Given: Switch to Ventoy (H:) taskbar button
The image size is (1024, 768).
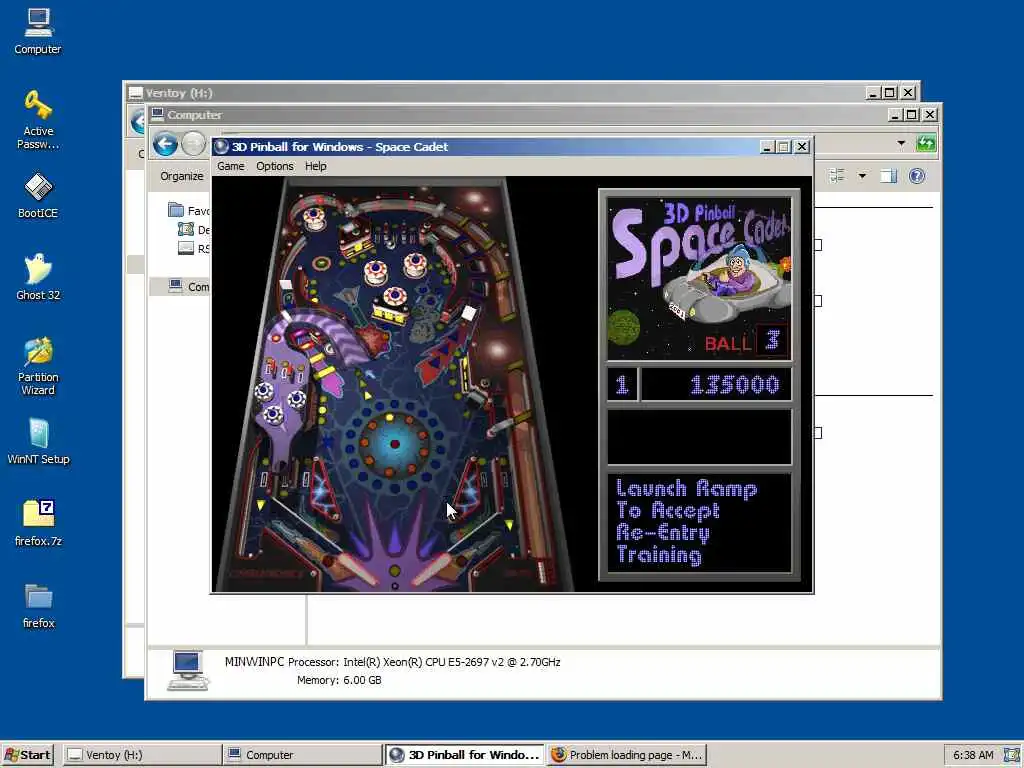Looking at the screenshot, I should tap(142, 755).
